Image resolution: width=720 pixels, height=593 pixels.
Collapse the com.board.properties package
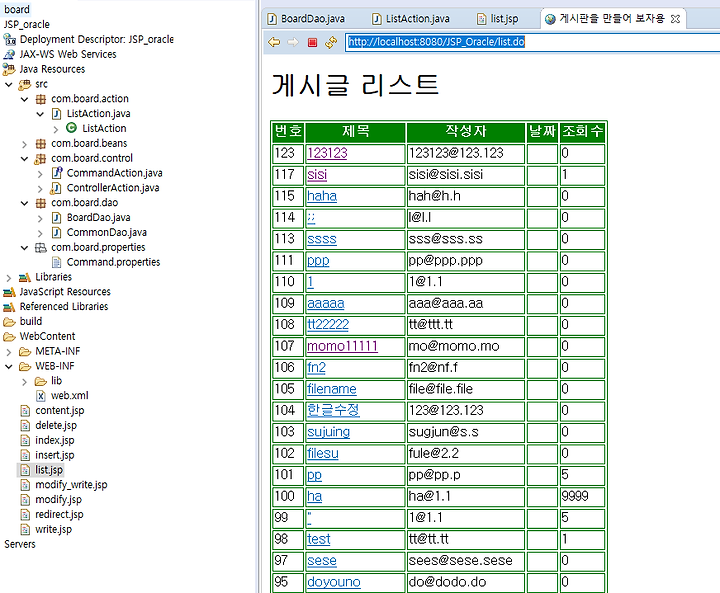[x=24, y=248]
